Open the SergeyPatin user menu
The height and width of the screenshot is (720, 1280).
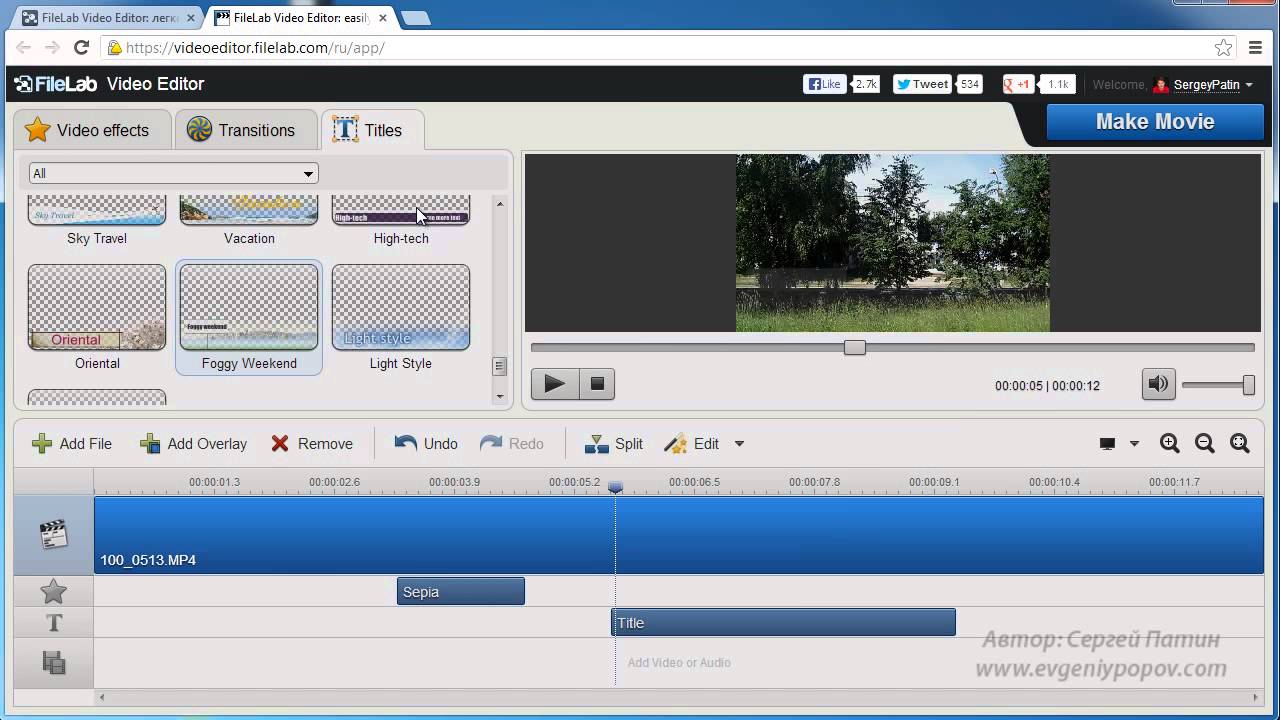(x=1204, y=85)
